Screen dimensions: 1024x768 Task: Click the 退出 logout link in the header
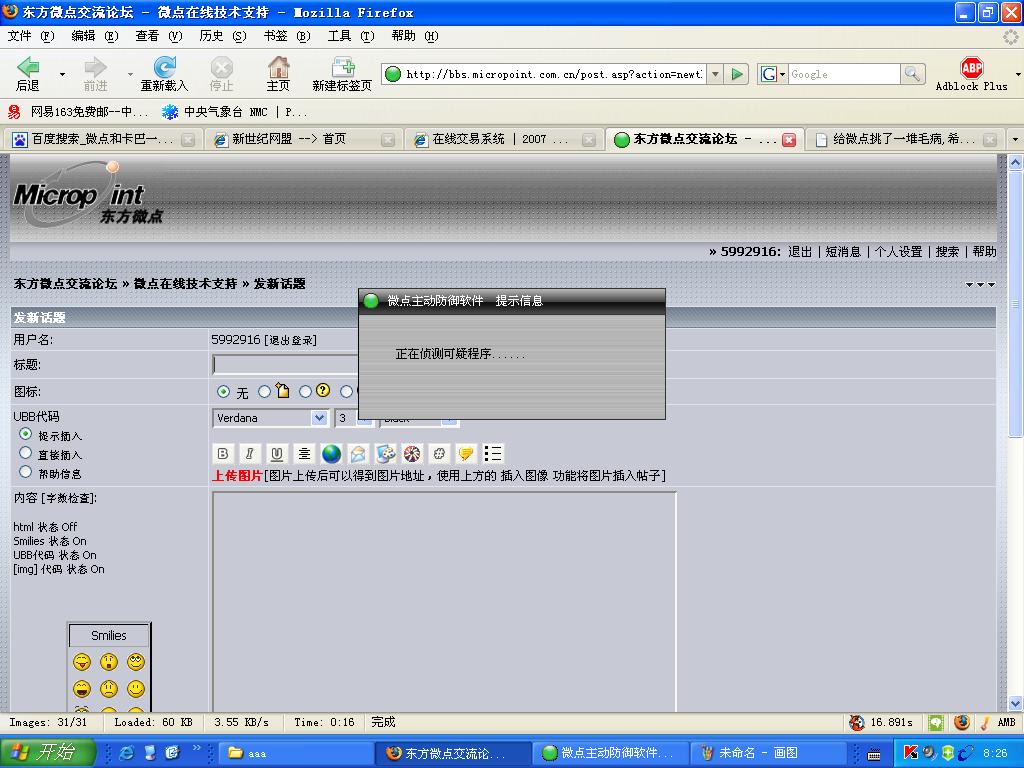(x=800, y=251)
